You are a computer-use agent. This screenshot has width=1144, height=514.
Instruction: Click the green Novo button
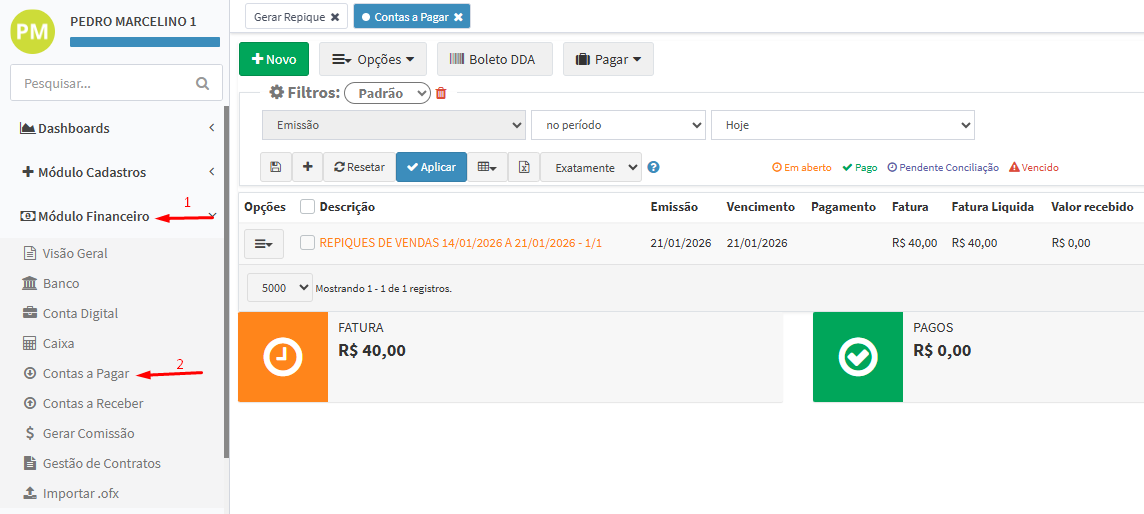pos(274,59)
